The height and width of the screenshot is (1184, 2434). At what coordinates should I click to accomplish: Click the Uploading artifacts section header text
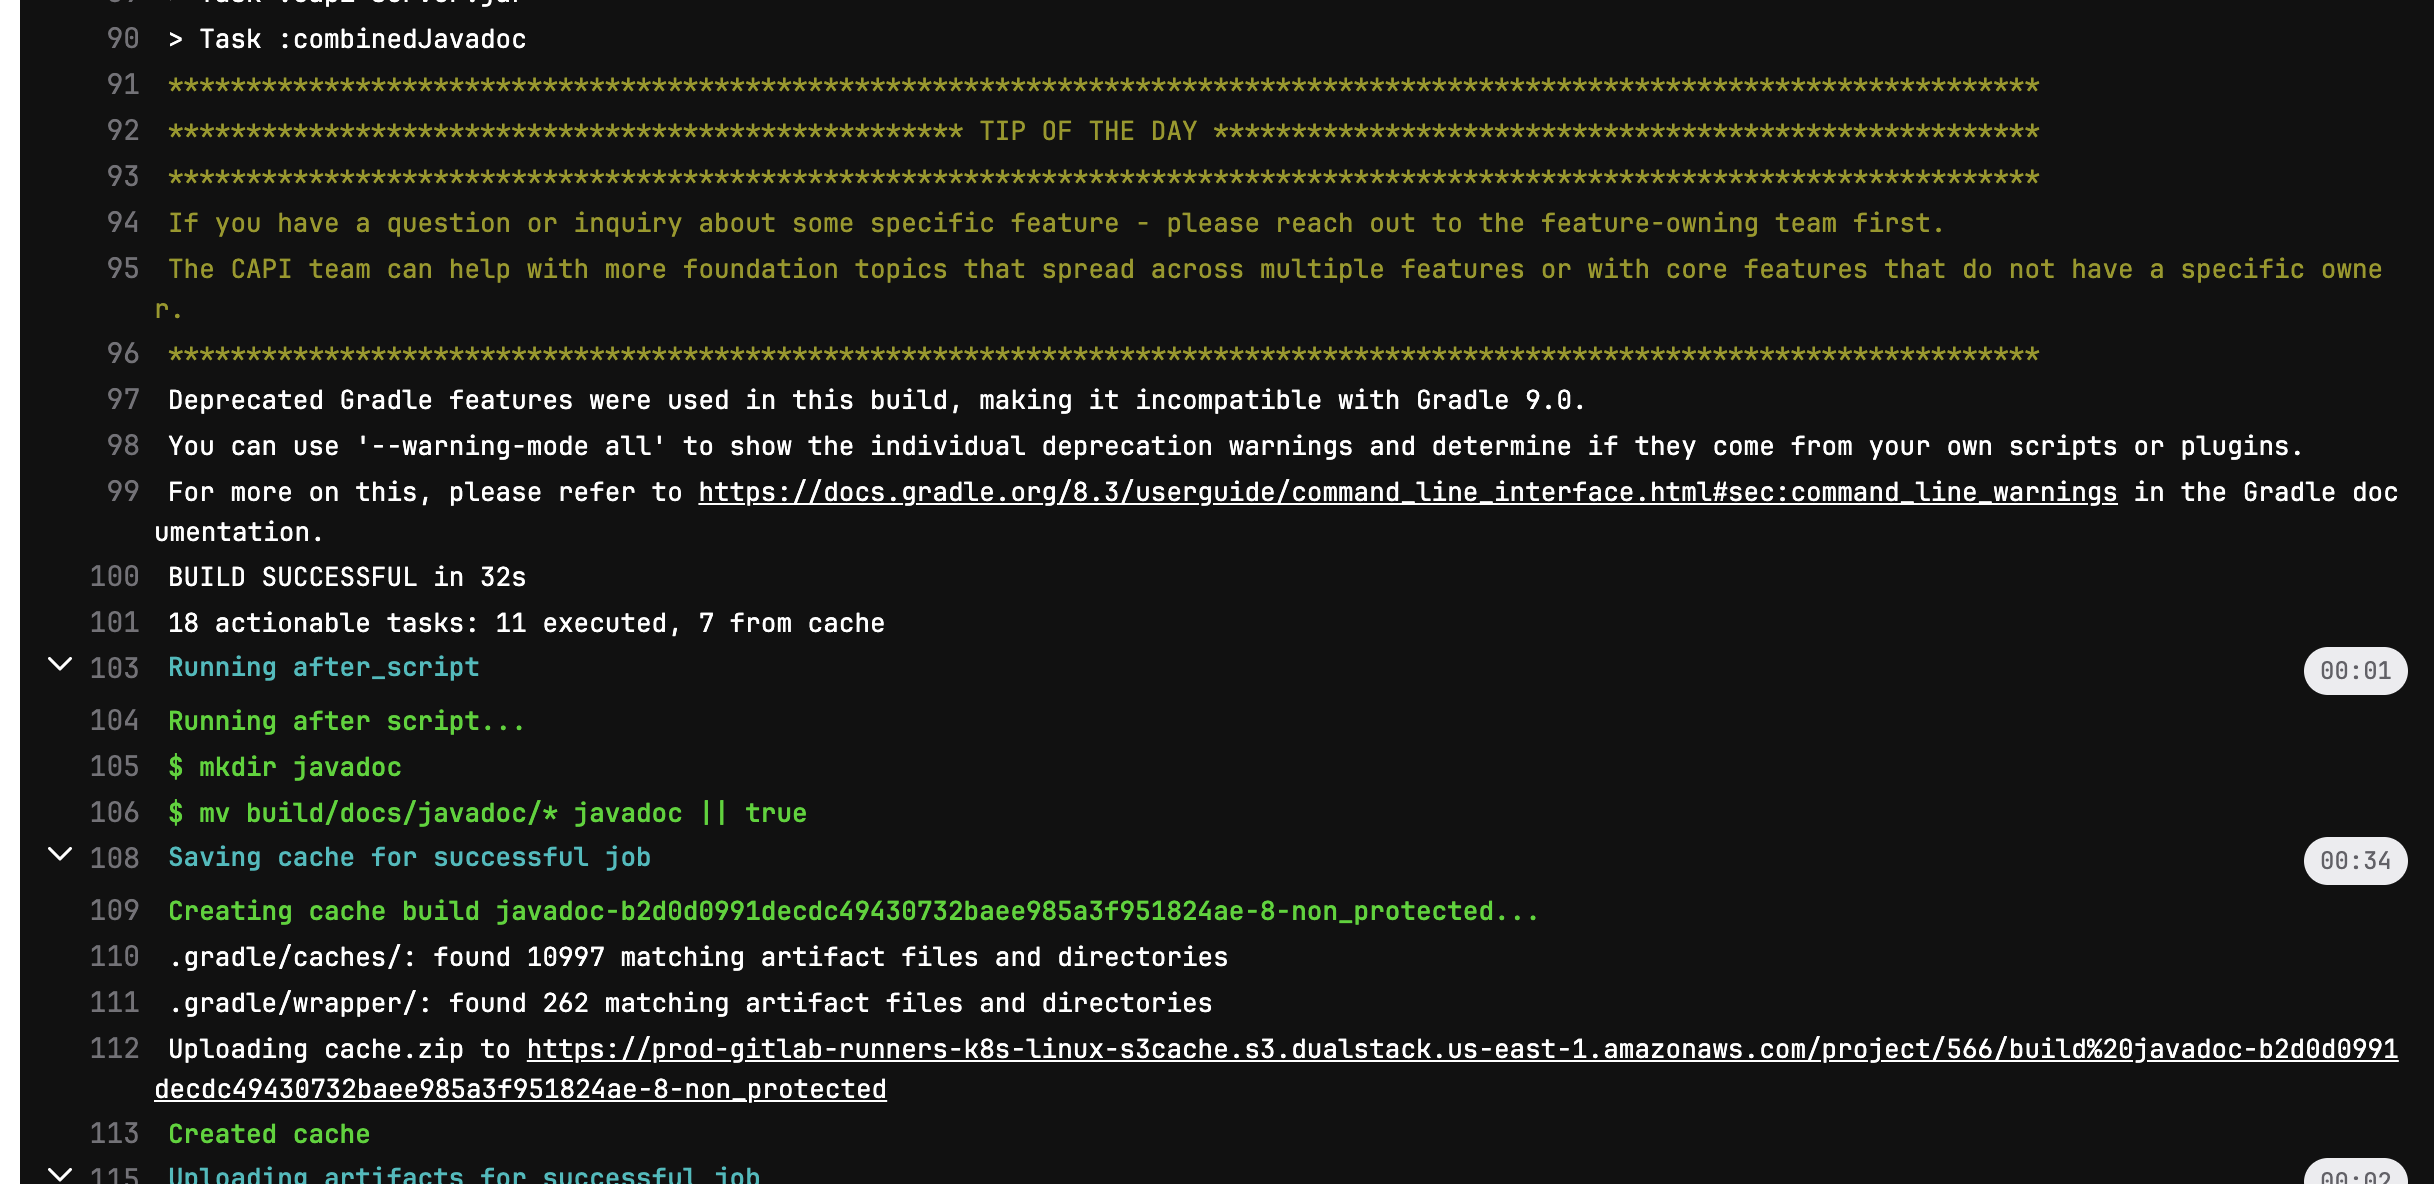464,1175
